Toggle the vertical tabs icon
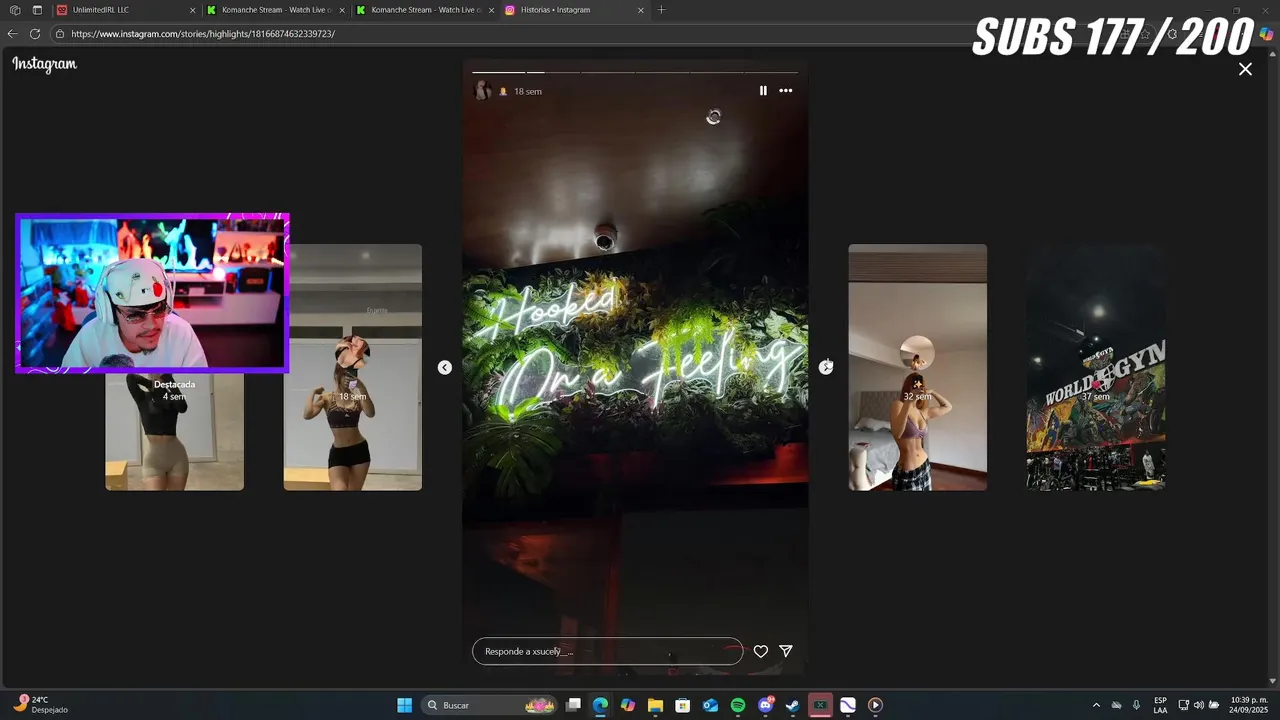The image size is (1280, 720). point(37,10)
